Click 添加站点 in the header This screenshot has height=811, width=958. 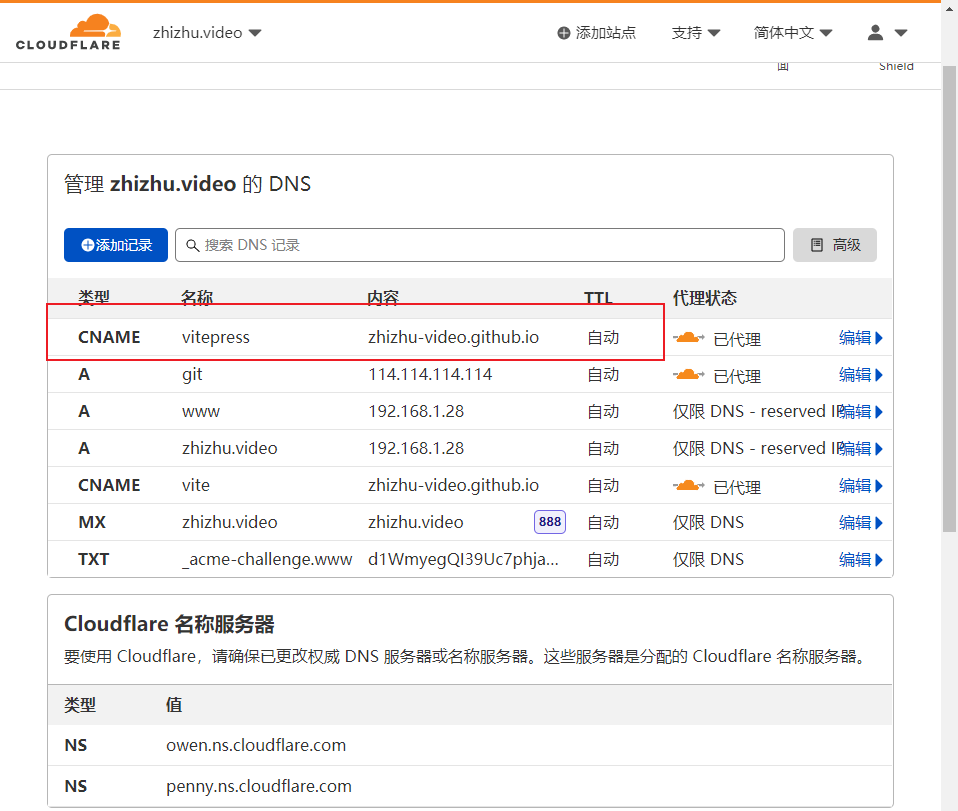605,32
